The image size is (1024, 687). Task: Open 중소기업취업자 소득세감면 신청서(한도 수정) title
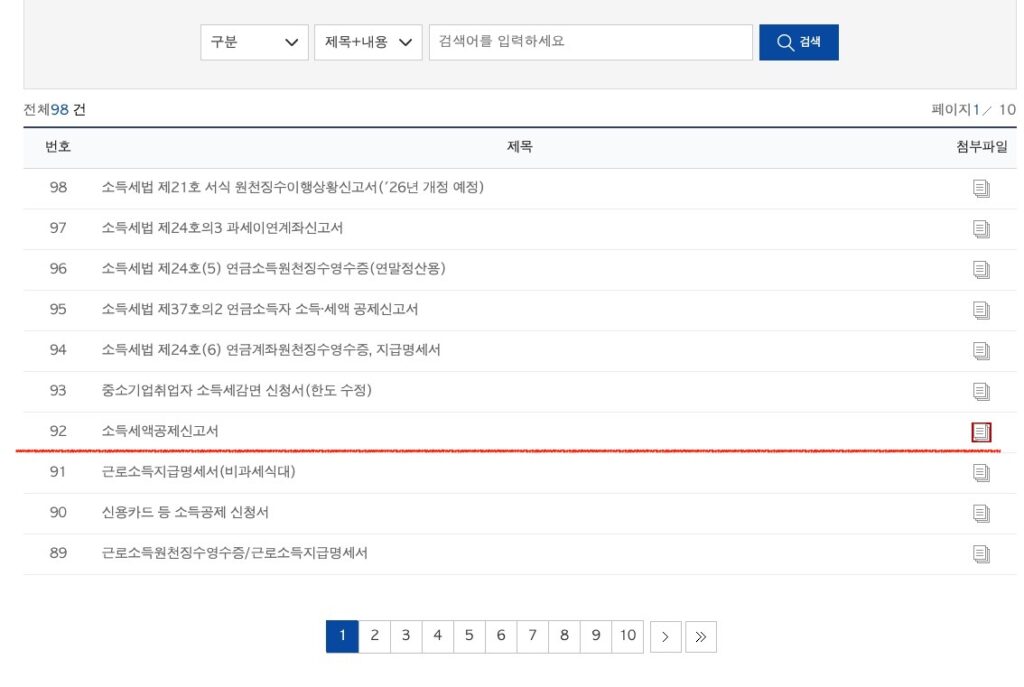coord(236,391)
